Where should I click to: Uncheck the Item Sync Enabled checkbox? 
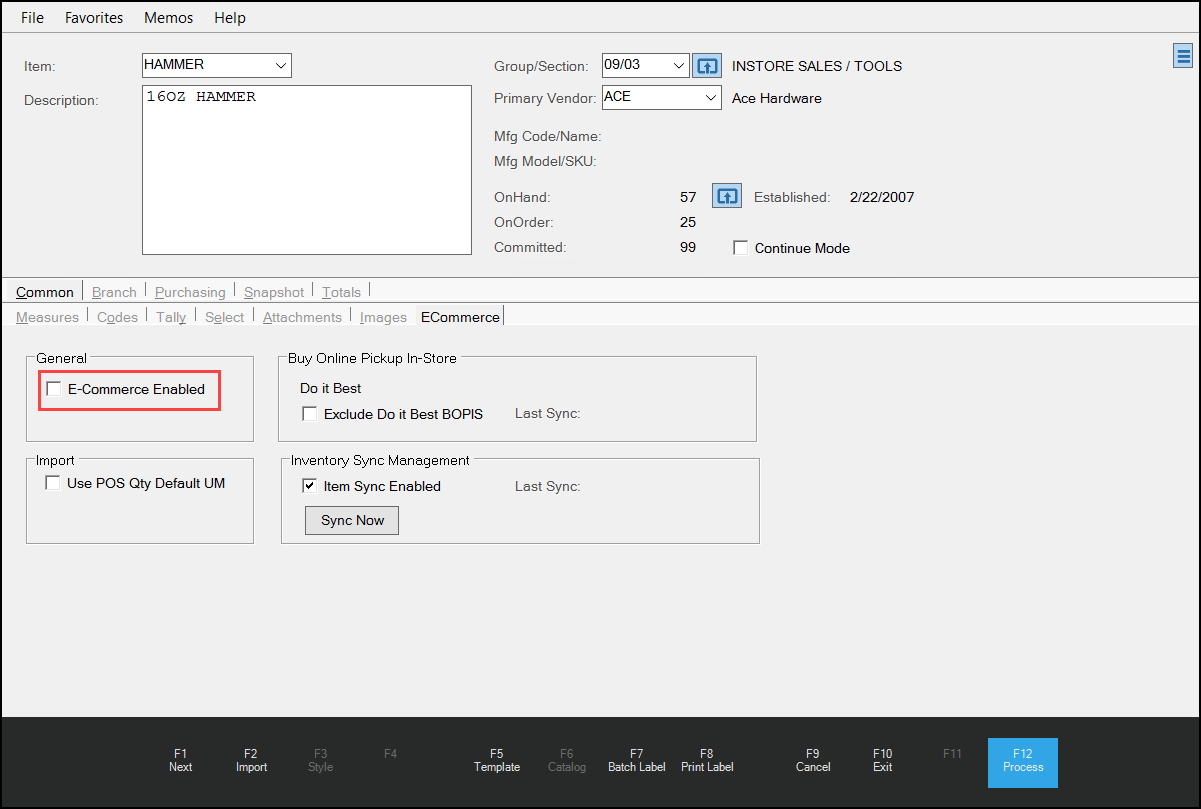tap(310, 486)
